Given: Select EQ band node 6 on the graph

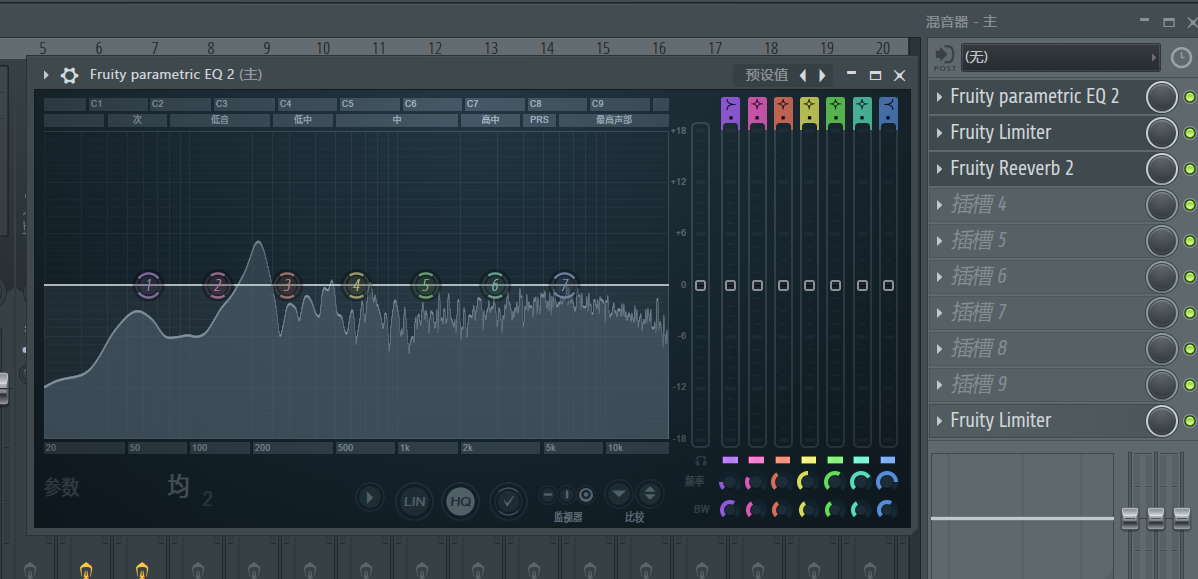Looking at the screenshot, I should tap(494, 286).
